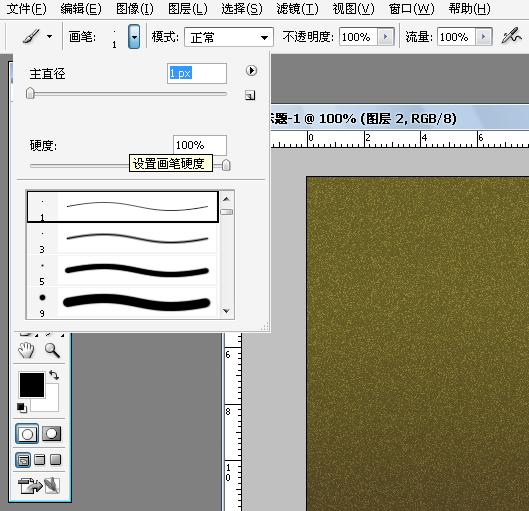Image resolution: width=529 pixels, height=511 pixels.
Task: Switch to standard edit mode
Action: [x=27, y=434]
